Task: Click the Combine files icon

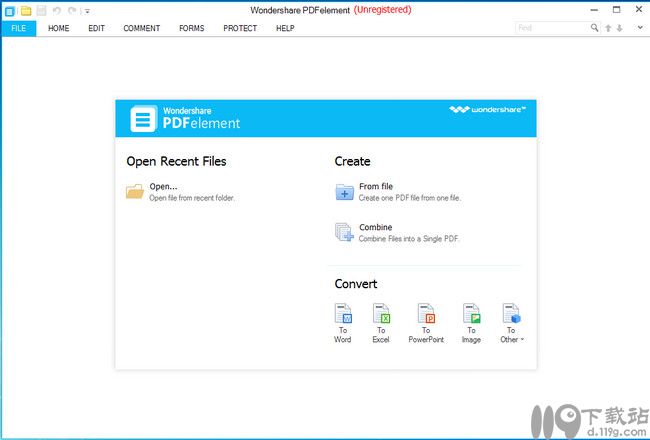Action: (x=344, y=232)
